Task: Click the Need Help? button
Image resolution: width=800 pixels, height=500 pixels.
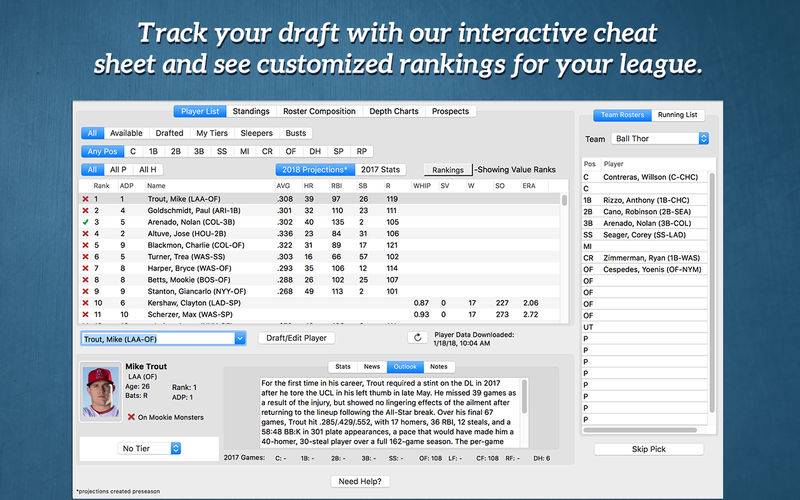Action: tap(360, 481)
